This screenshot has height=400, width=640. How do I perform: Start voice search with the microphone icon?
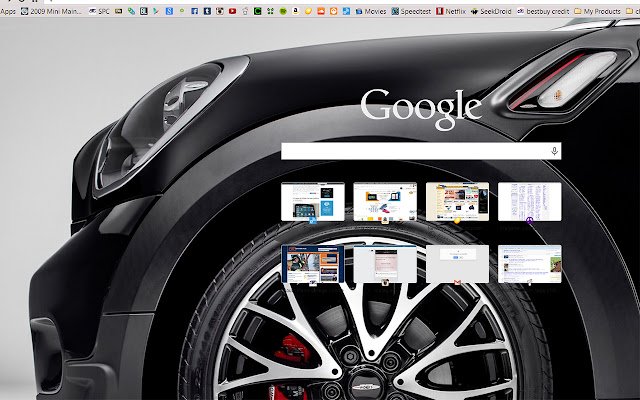[x=554, y=151]
